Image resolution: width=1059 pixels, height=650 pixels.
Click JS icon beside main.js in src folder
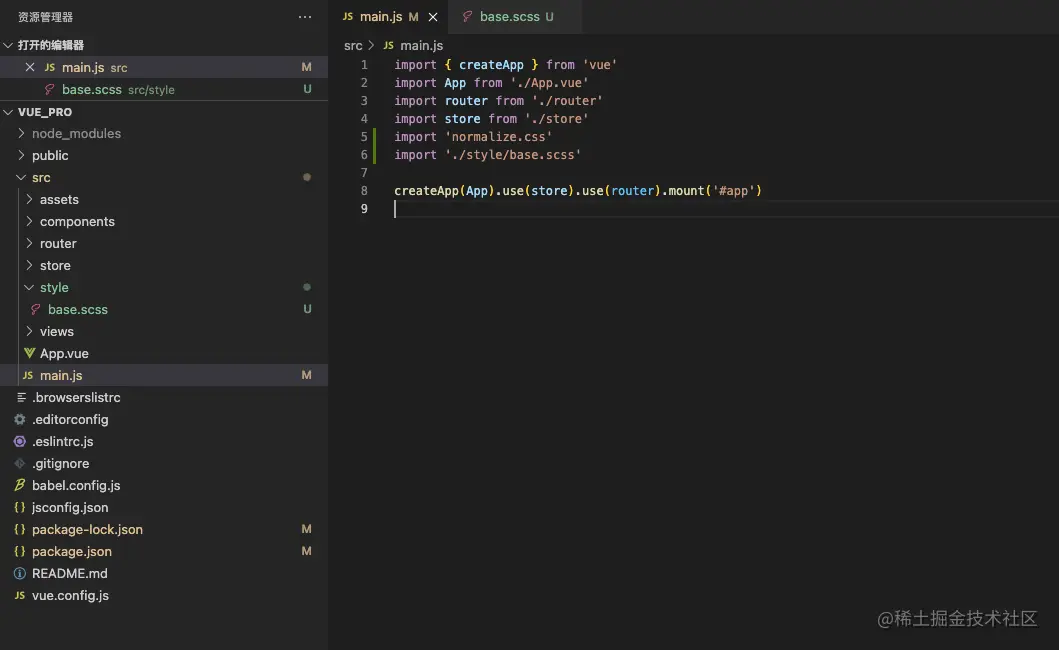coord(28,375)
